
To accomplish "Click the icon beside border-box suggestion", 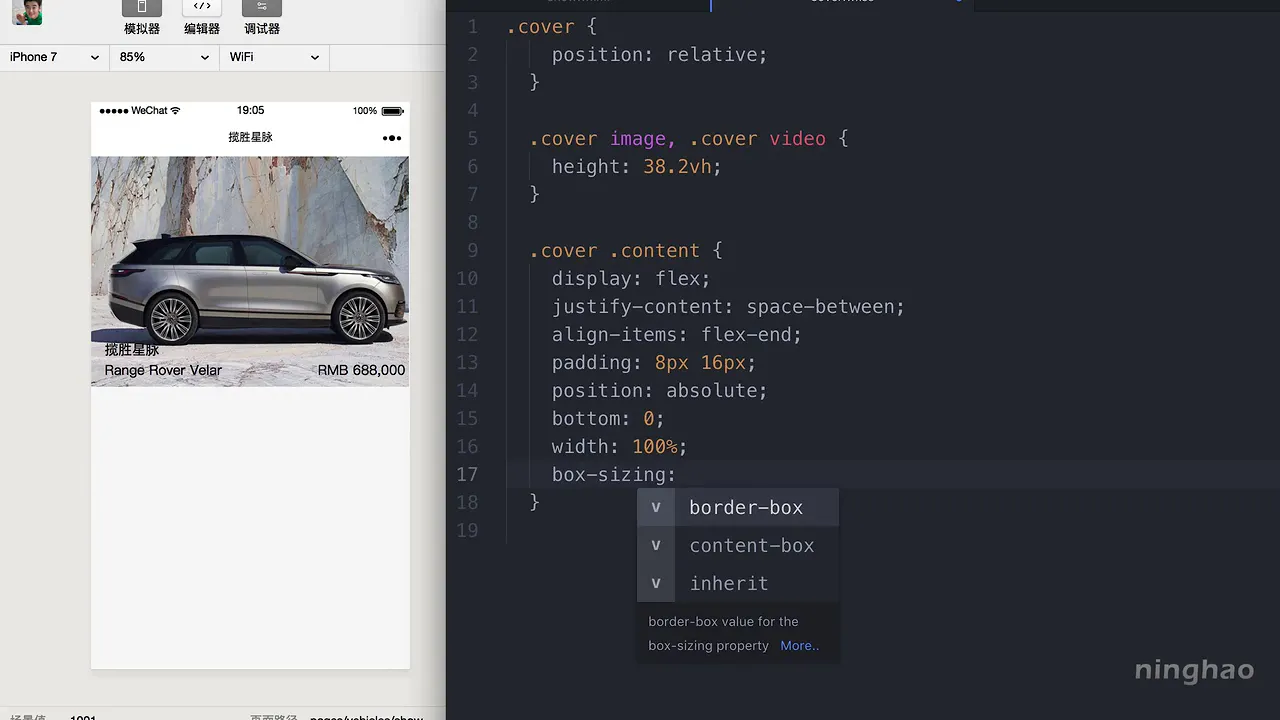I will coord(656,507).
